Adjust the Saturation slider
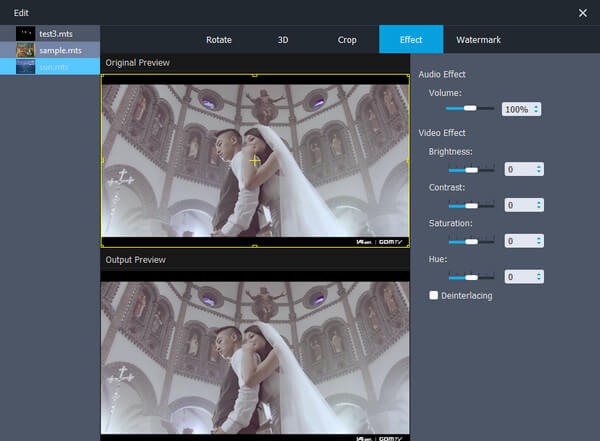 pos(471,242)
